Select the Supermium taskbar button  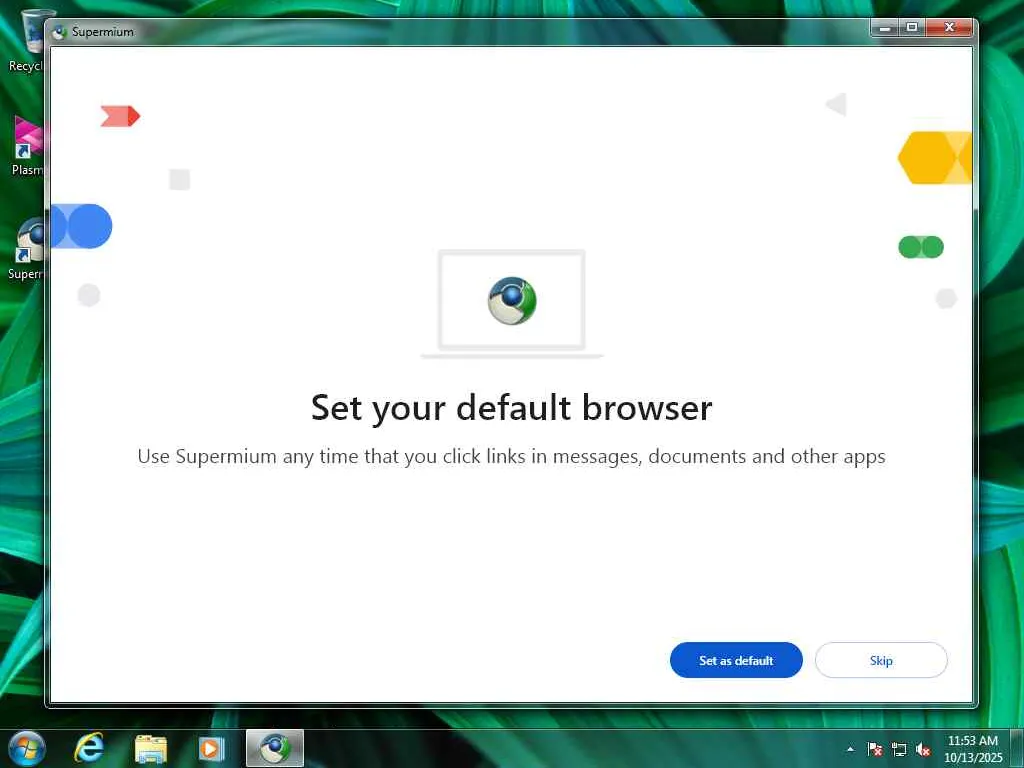click(275, 748)
